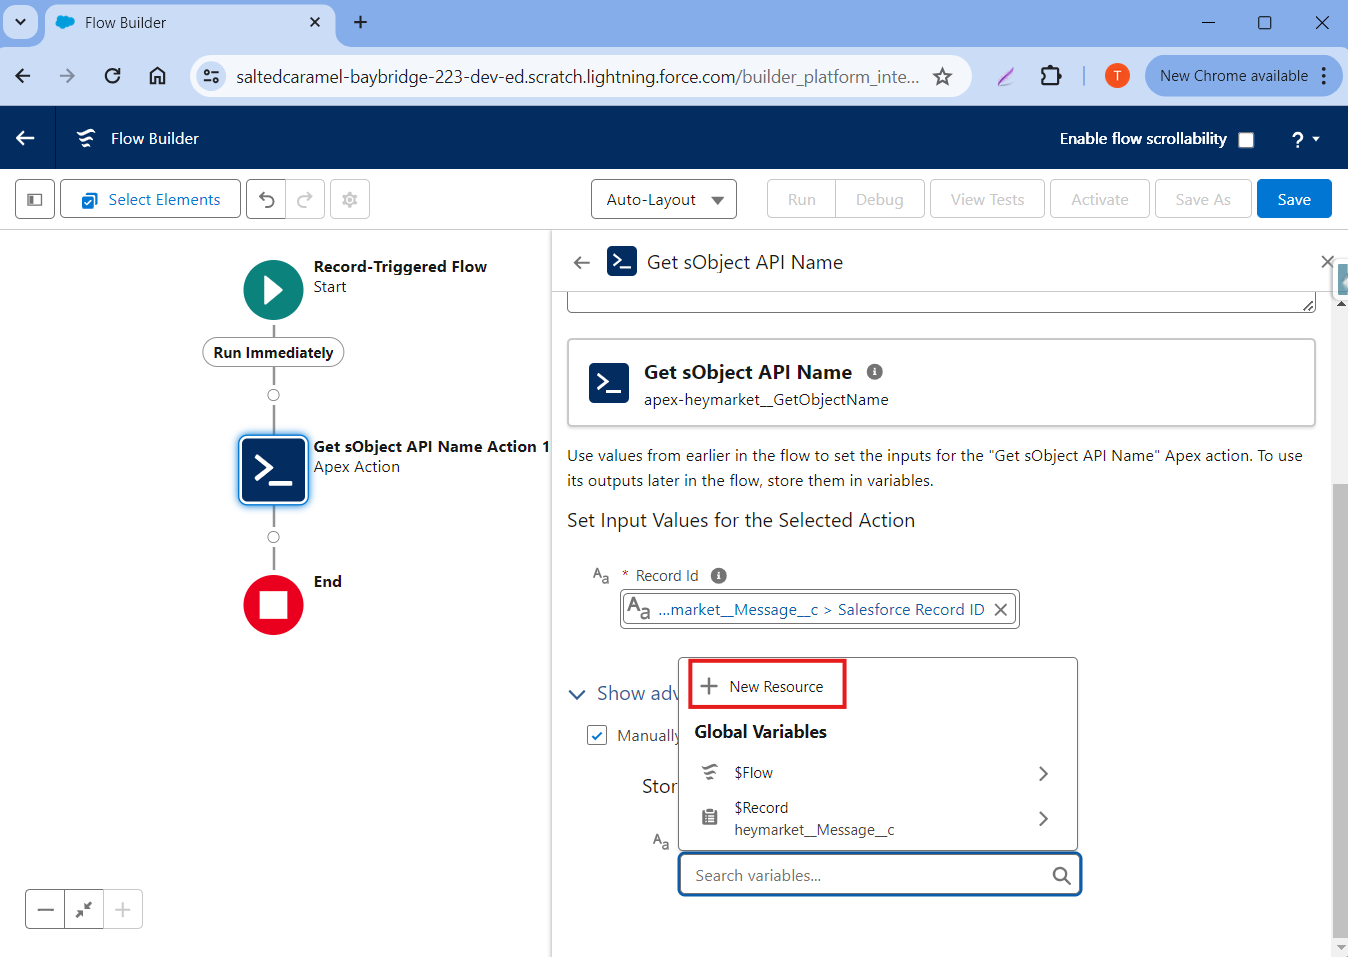Open Chrome extensions puzzle icon
1348x957 pixels.
(x=1050, y=76)
